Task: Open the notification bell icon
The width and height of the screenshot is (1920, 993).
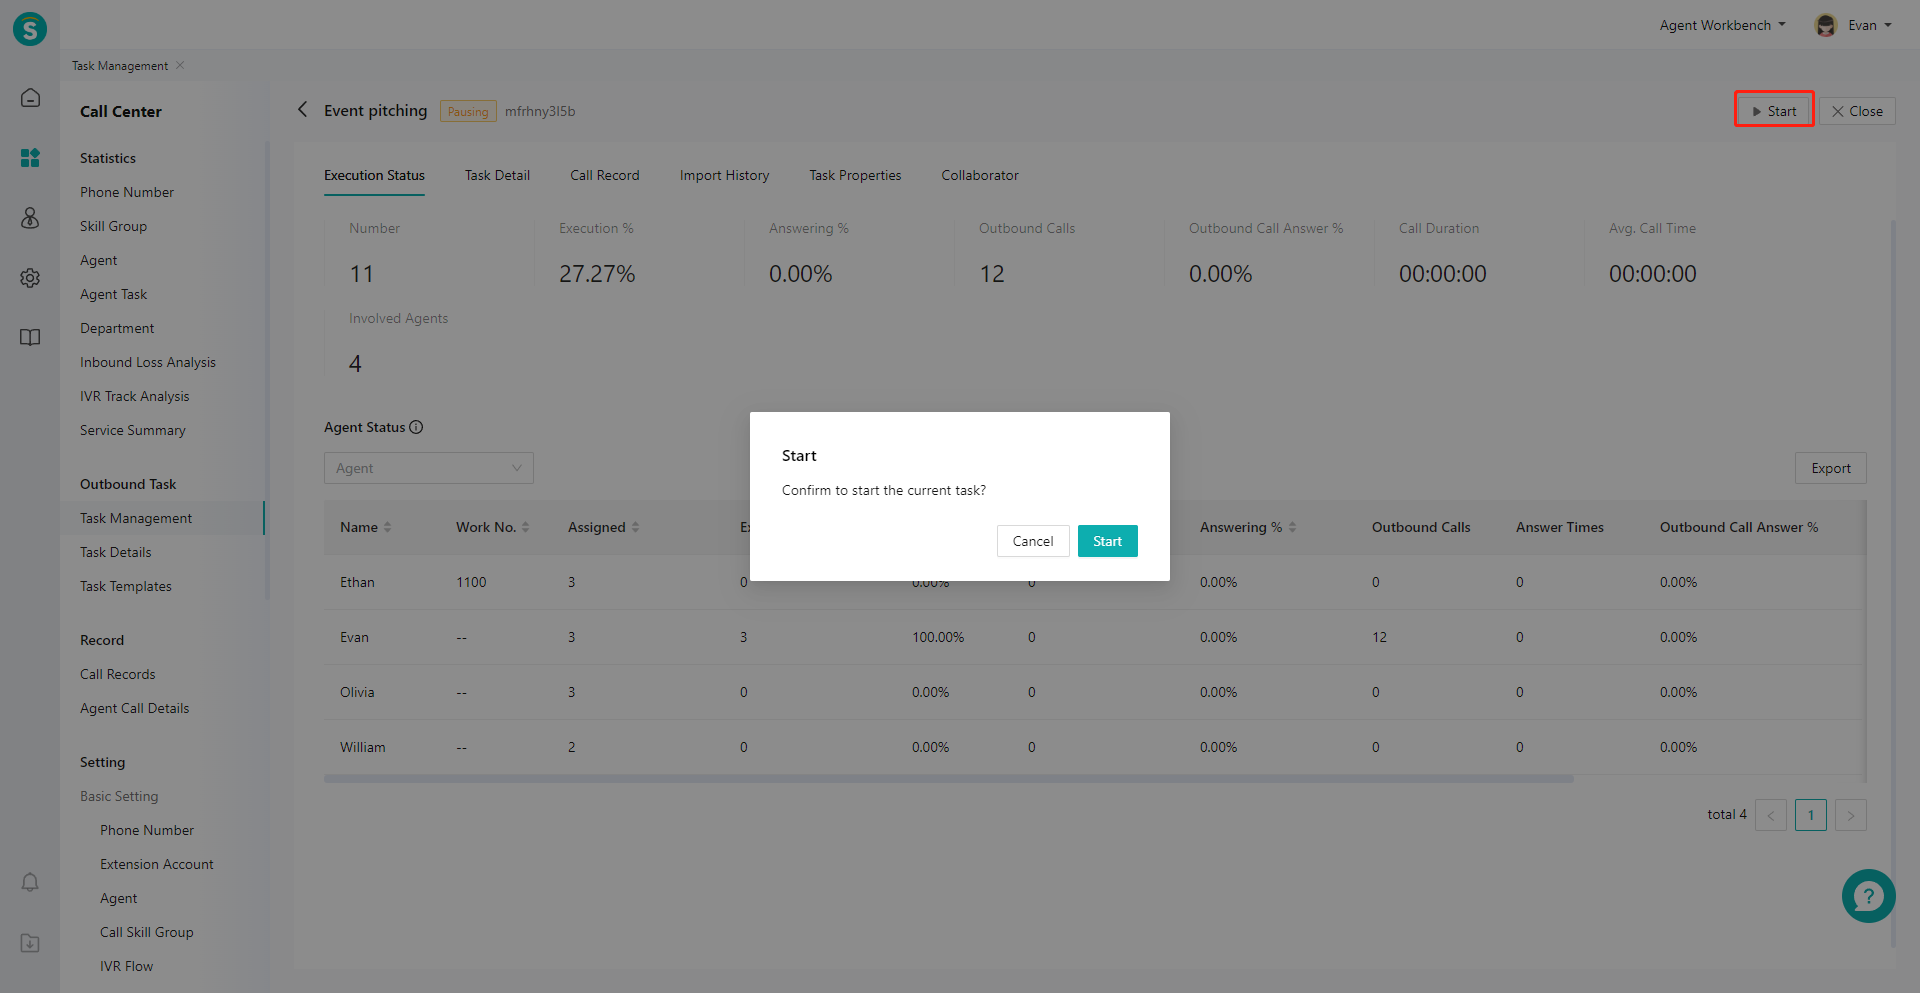Action: click(x=30, y=882)
